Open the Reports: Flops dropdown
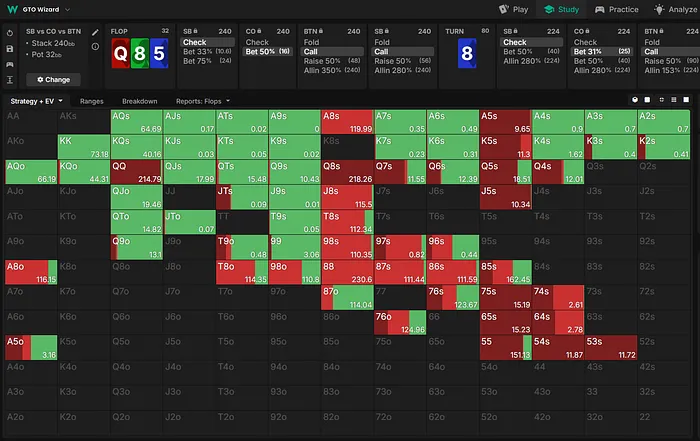The image size is (700, 441). coord(203,101)
